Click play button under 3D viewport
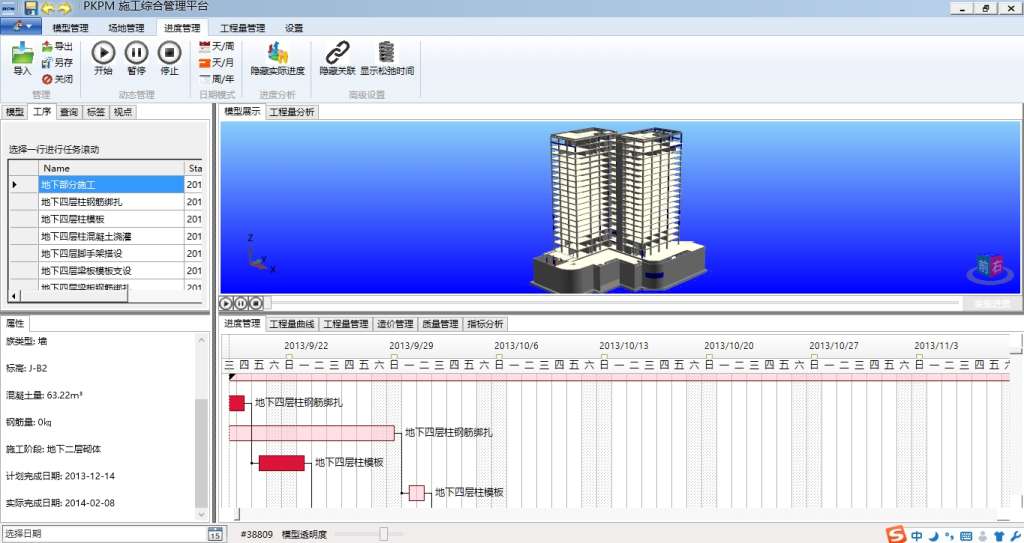This screenshot has height=543, width=1024. tap(226, 303)
